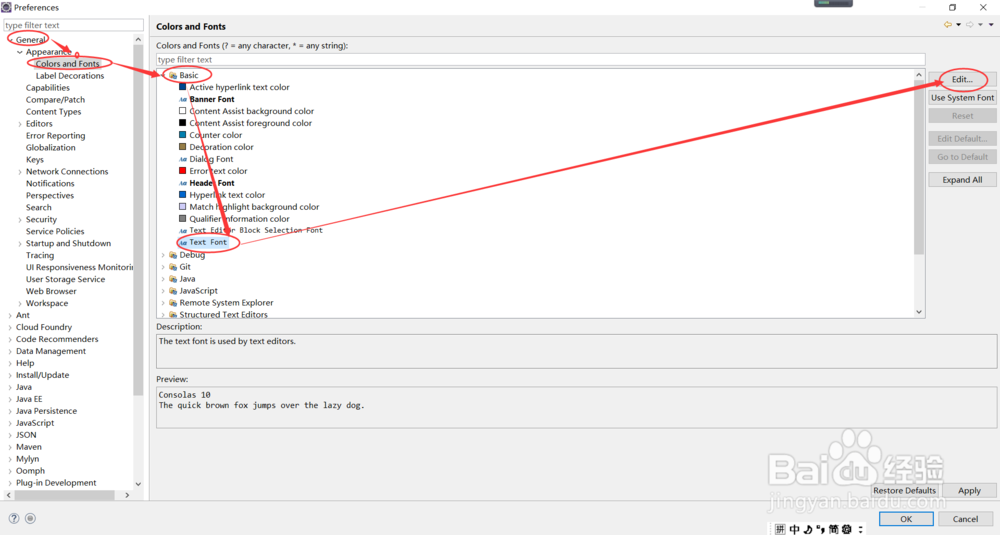Expand the Debug category
Viewport: 1000px width, 535px height.
point(163,255)
